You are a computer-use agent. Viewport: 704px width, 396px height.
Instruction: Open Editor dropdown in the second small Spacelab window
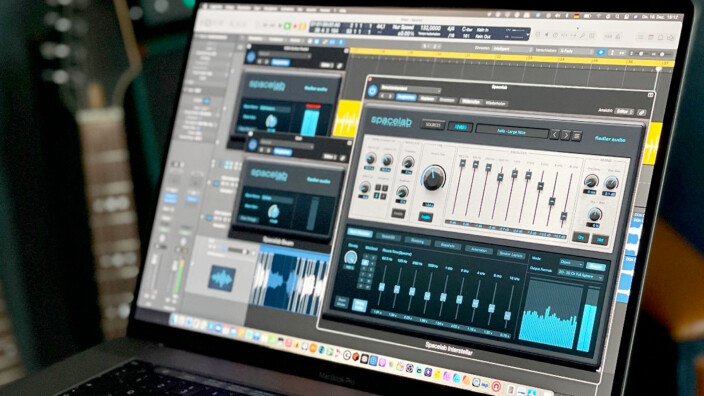click(330, 157)
